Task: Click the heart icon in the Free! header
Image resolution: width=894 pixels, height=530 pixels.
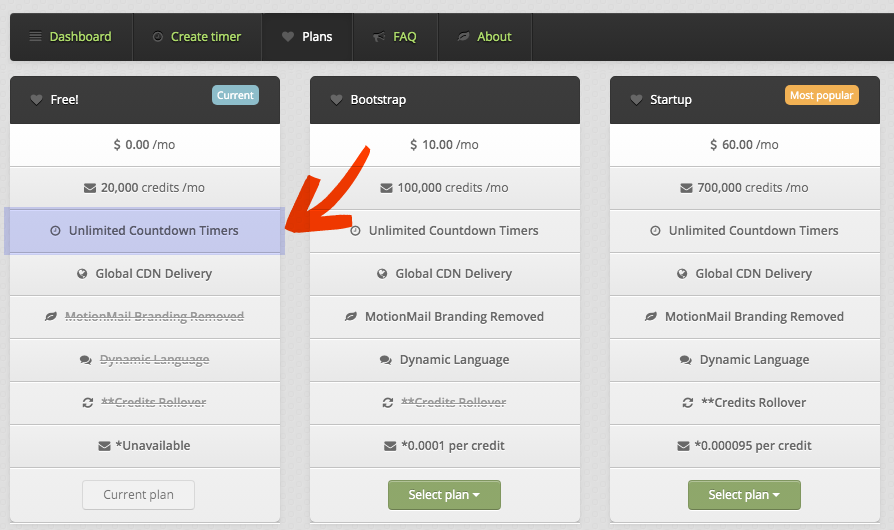Action: pyautogui.click(x=37, y=100)
